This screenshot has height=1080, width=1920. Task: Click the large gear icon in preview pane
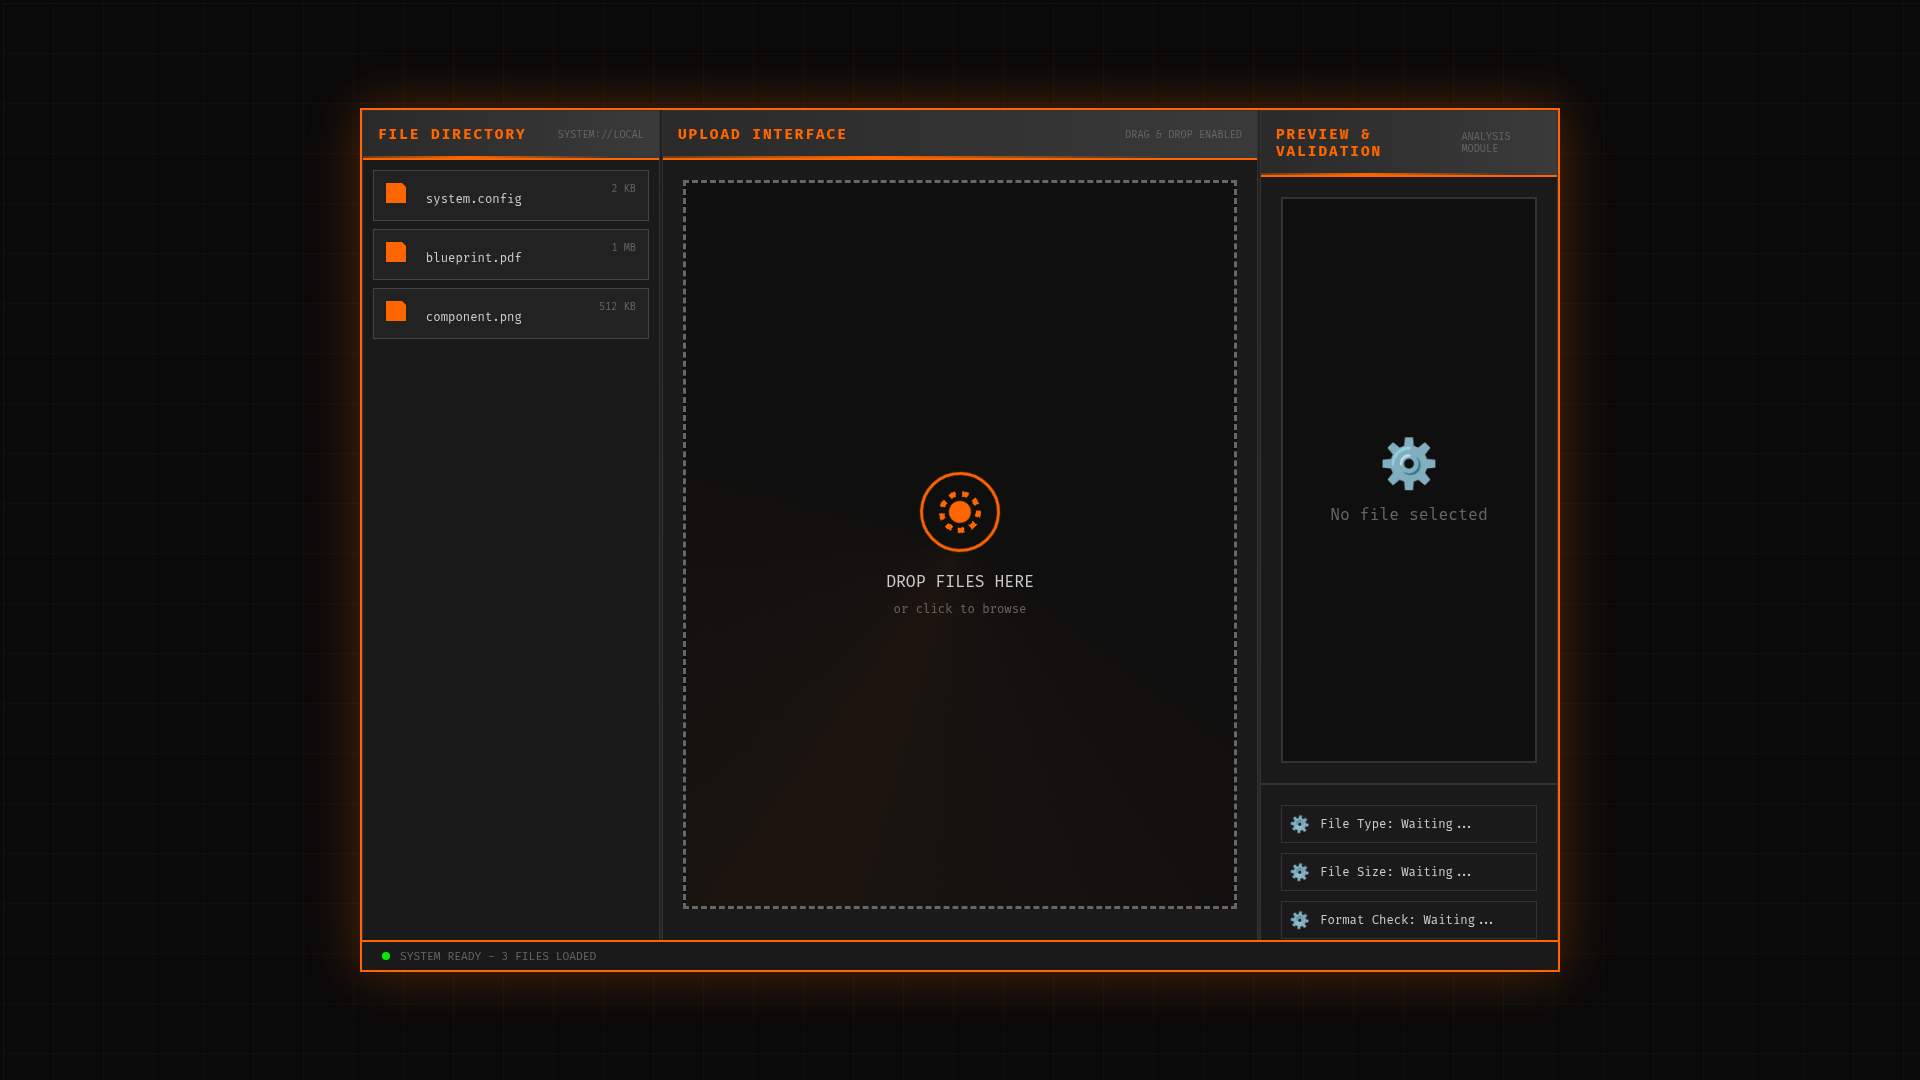[1408, 464]
